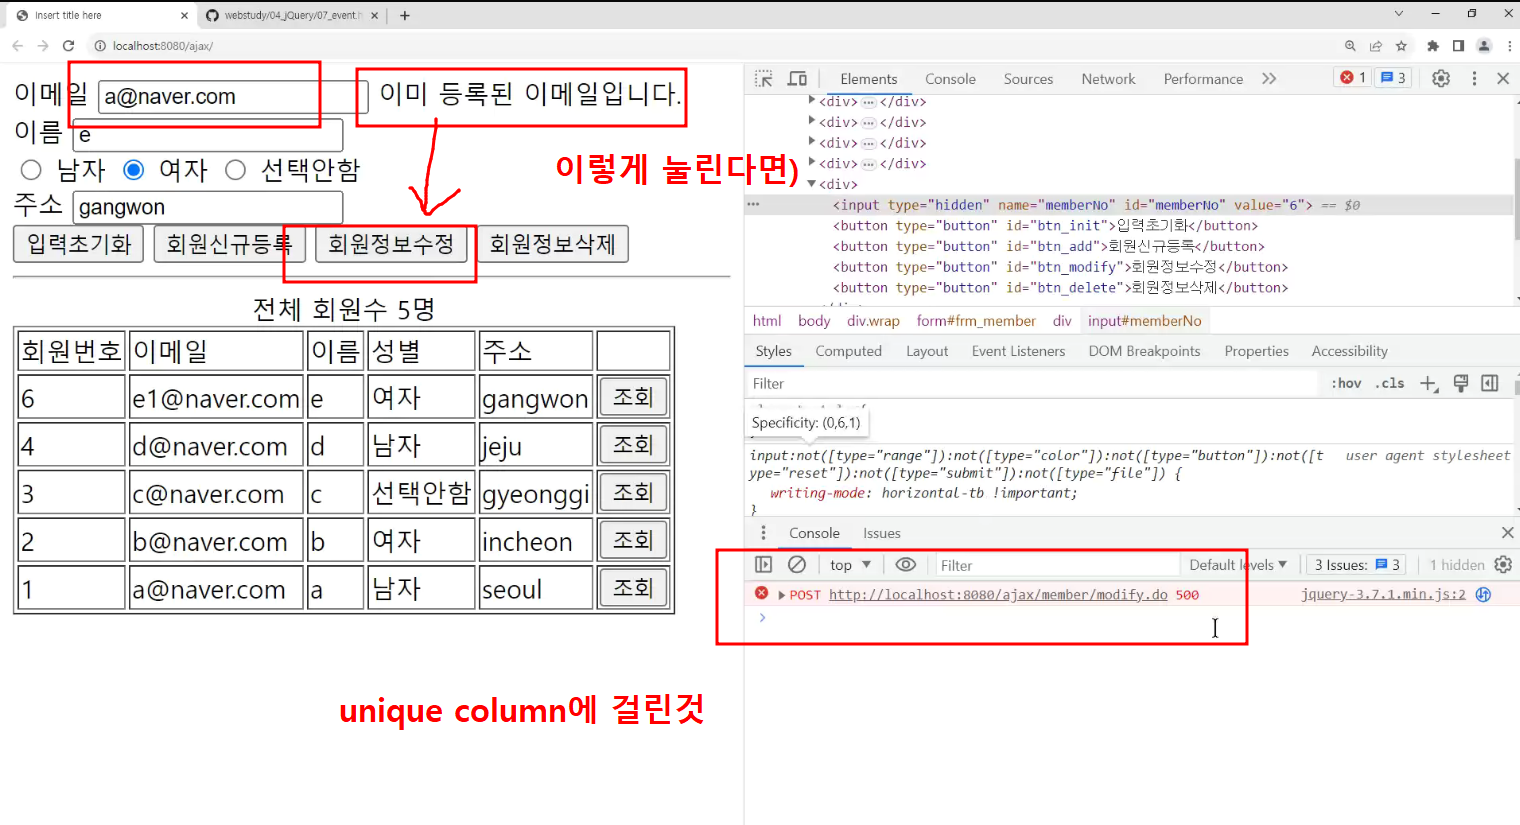Click 조회 for member e1@naver.com

point(633,397)
